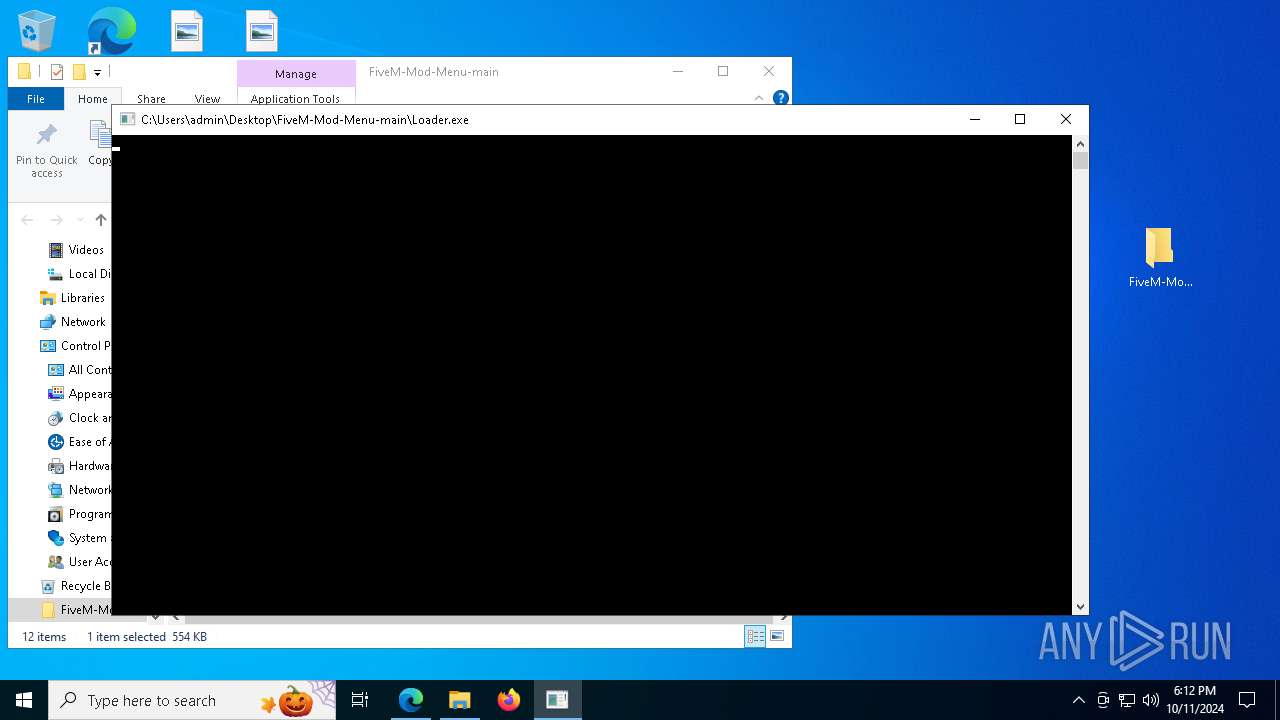Minimize the Loader.exe console window
The width and height of the screenshot is (1280, 720).
tap(975, 119)
